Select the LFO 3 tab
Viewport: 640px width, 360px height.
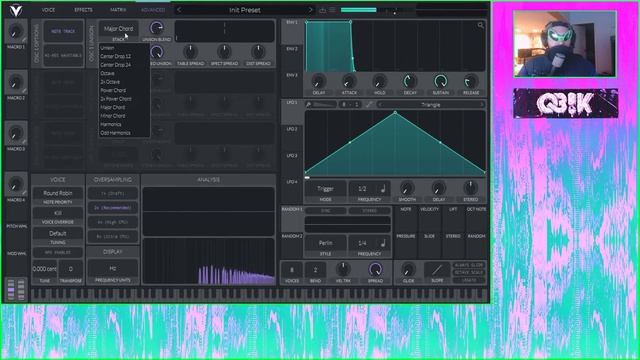point(292,164)
